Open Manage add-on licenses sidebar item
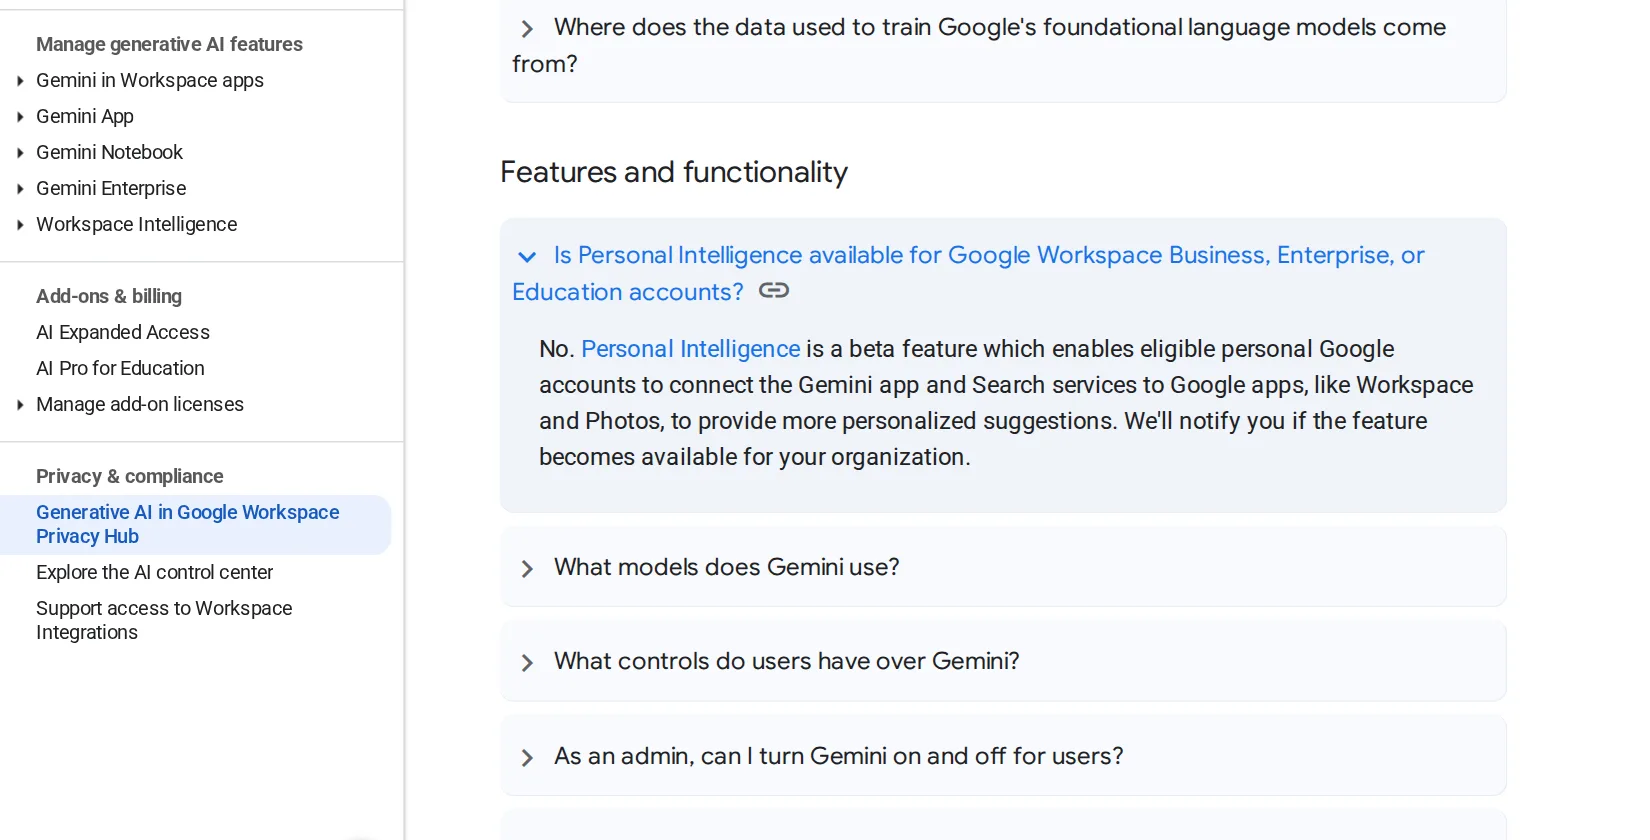1650x840 pixels. tap(140, 404)
